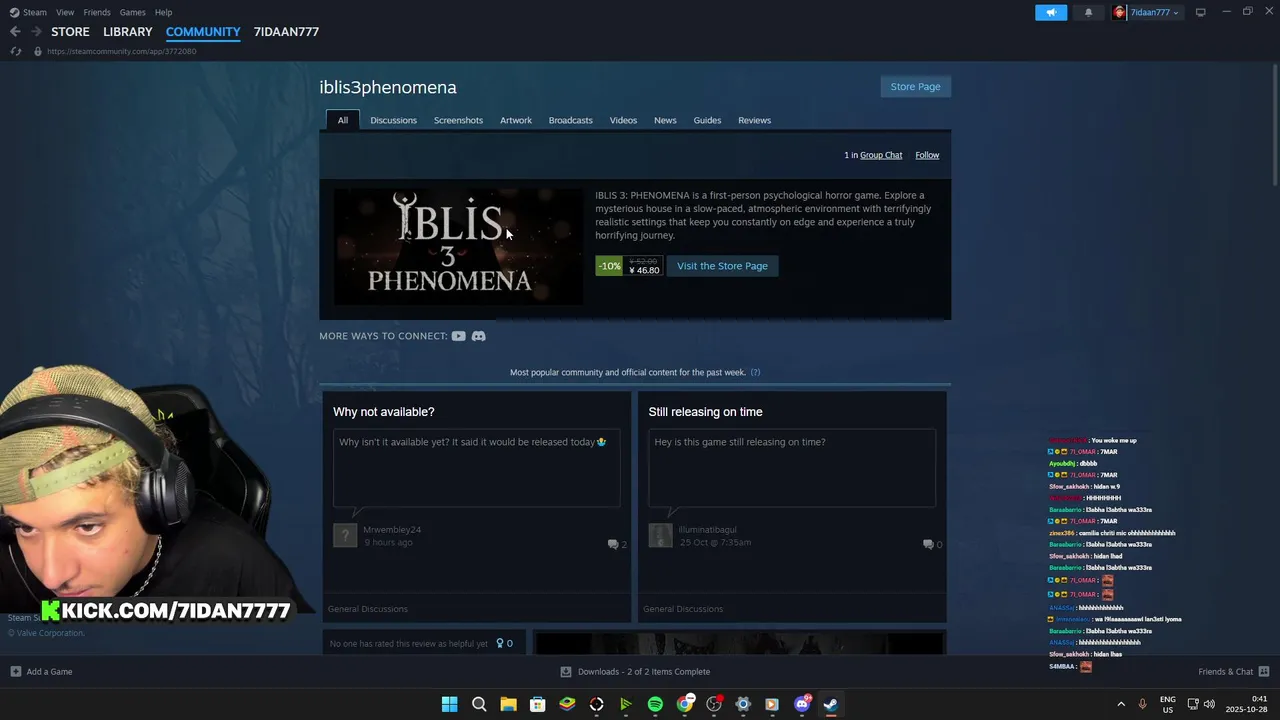Viewport: 1280px width, 720px height.
Task: Switch to Big Picture mode icon
Action: point(1201,12)
